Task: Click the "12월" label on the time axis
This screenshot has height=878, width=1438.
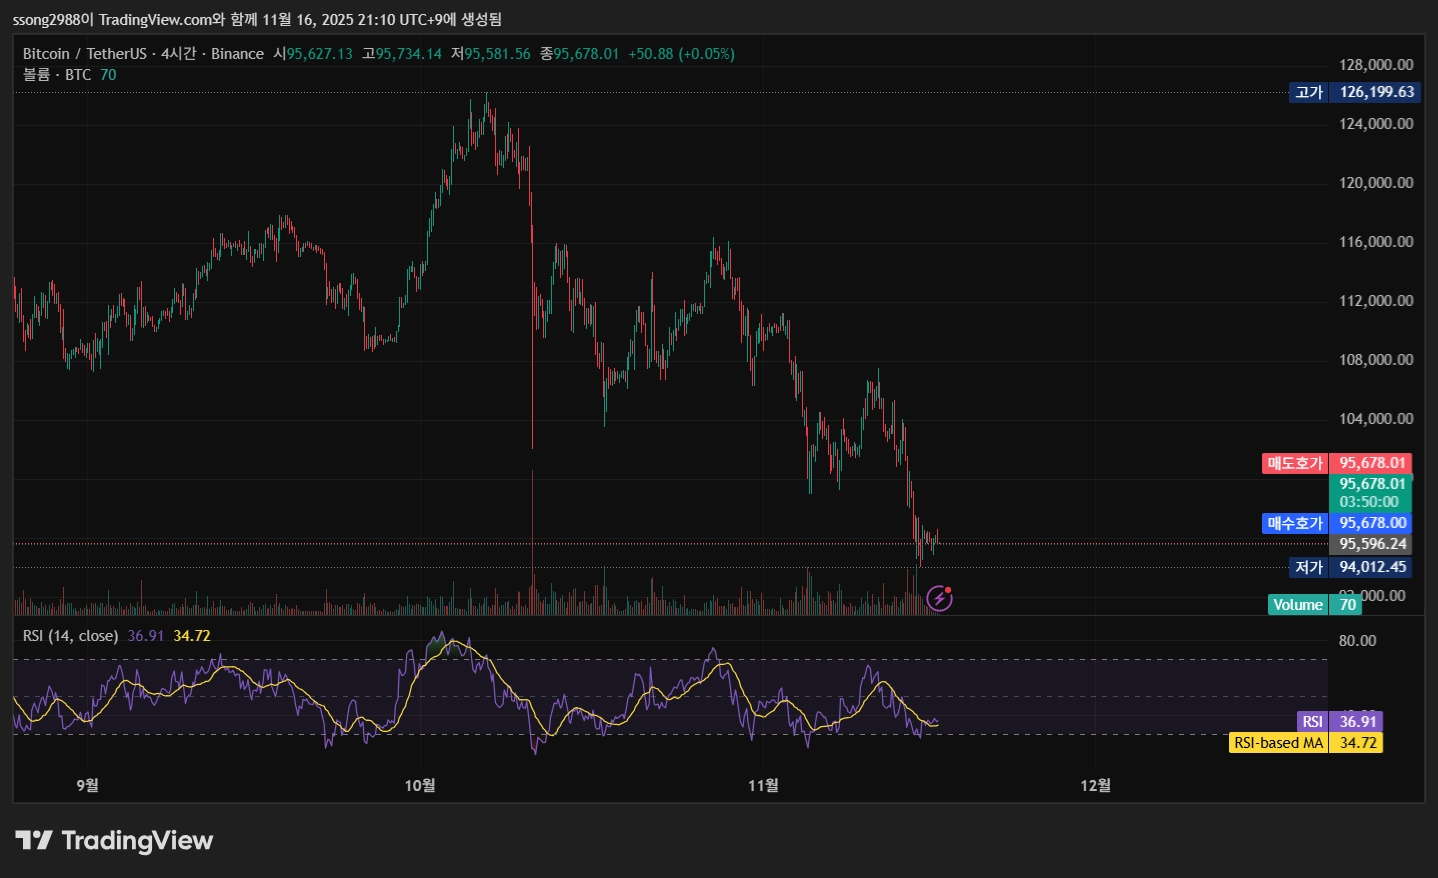Action: (1095, 786)
